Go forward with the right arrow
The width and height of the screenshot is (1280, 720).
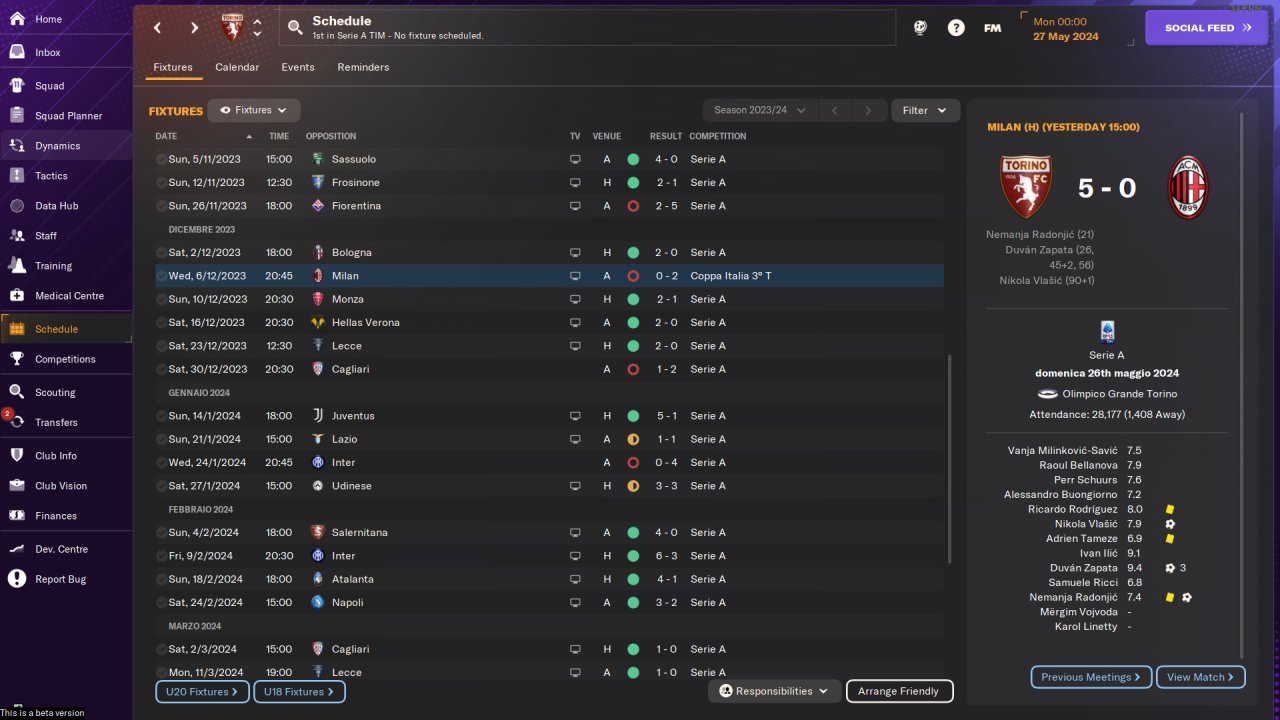click(x=194, y=28)
